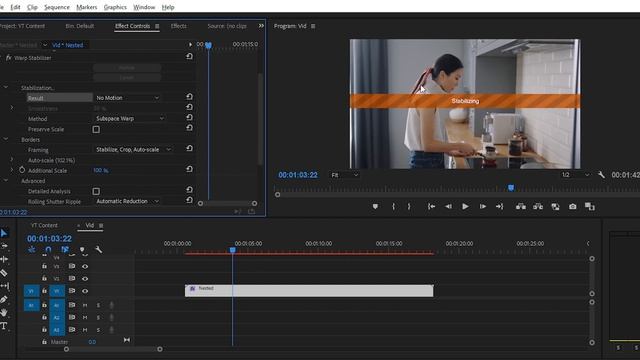This screenshot has width=640, height=360.
Task: Mark In point in Program monitor
Action: pos(393,207)
